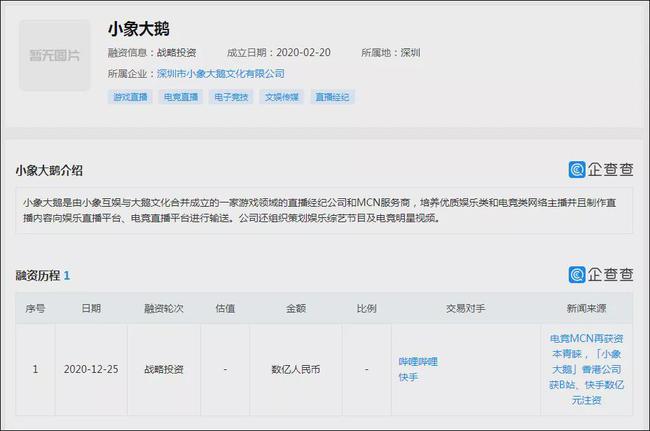
Task: Click the 融资历程 section heading
Action: click(x=42, y=275)
